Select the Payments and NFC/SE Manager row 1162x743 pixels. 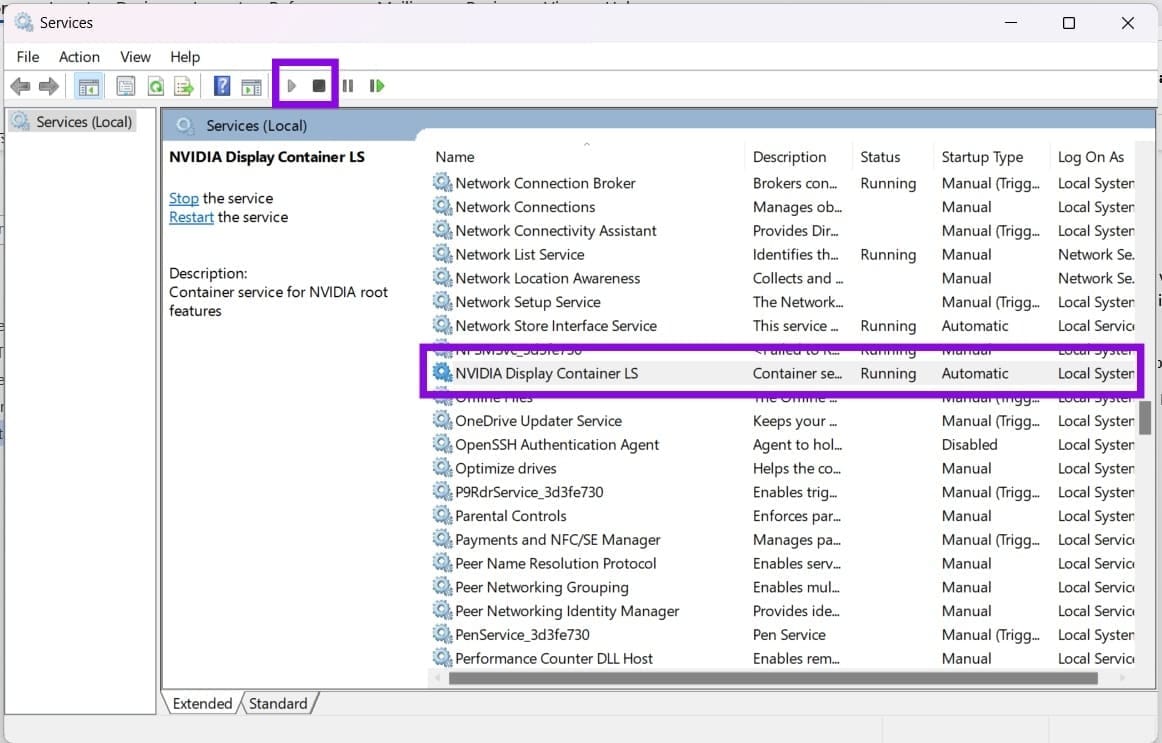point(783,539)
